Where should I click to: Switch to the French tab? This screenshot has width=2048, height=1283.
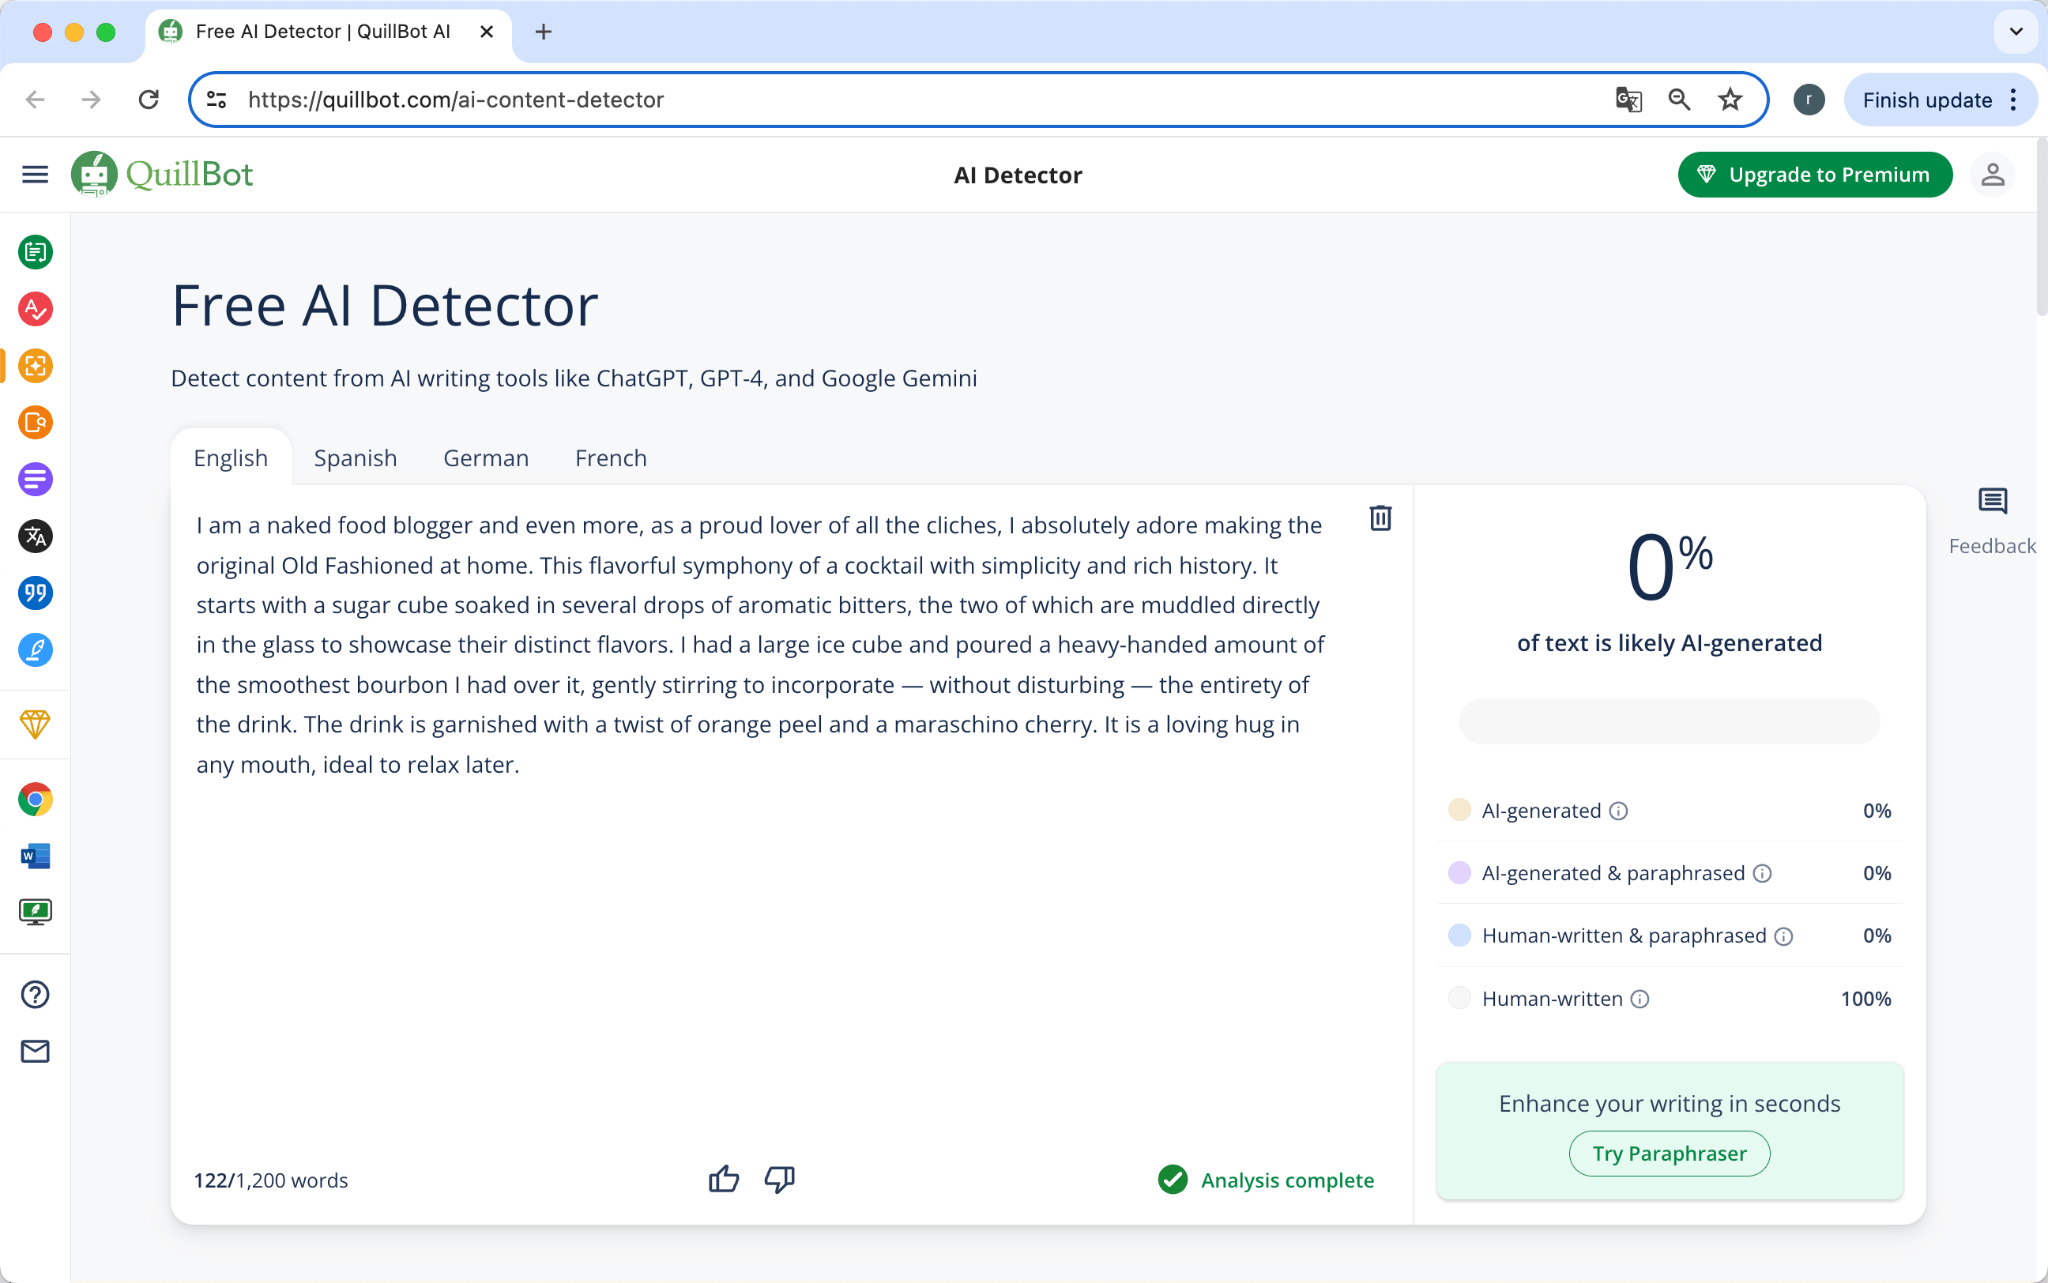pyautogui.click(x=611, y=458)
